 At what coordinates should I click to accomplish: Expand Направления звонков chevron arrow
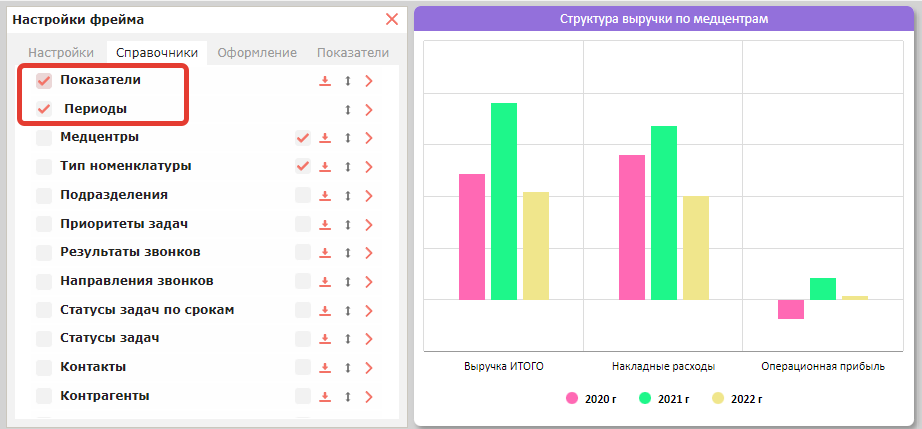(x=369, y=281)
